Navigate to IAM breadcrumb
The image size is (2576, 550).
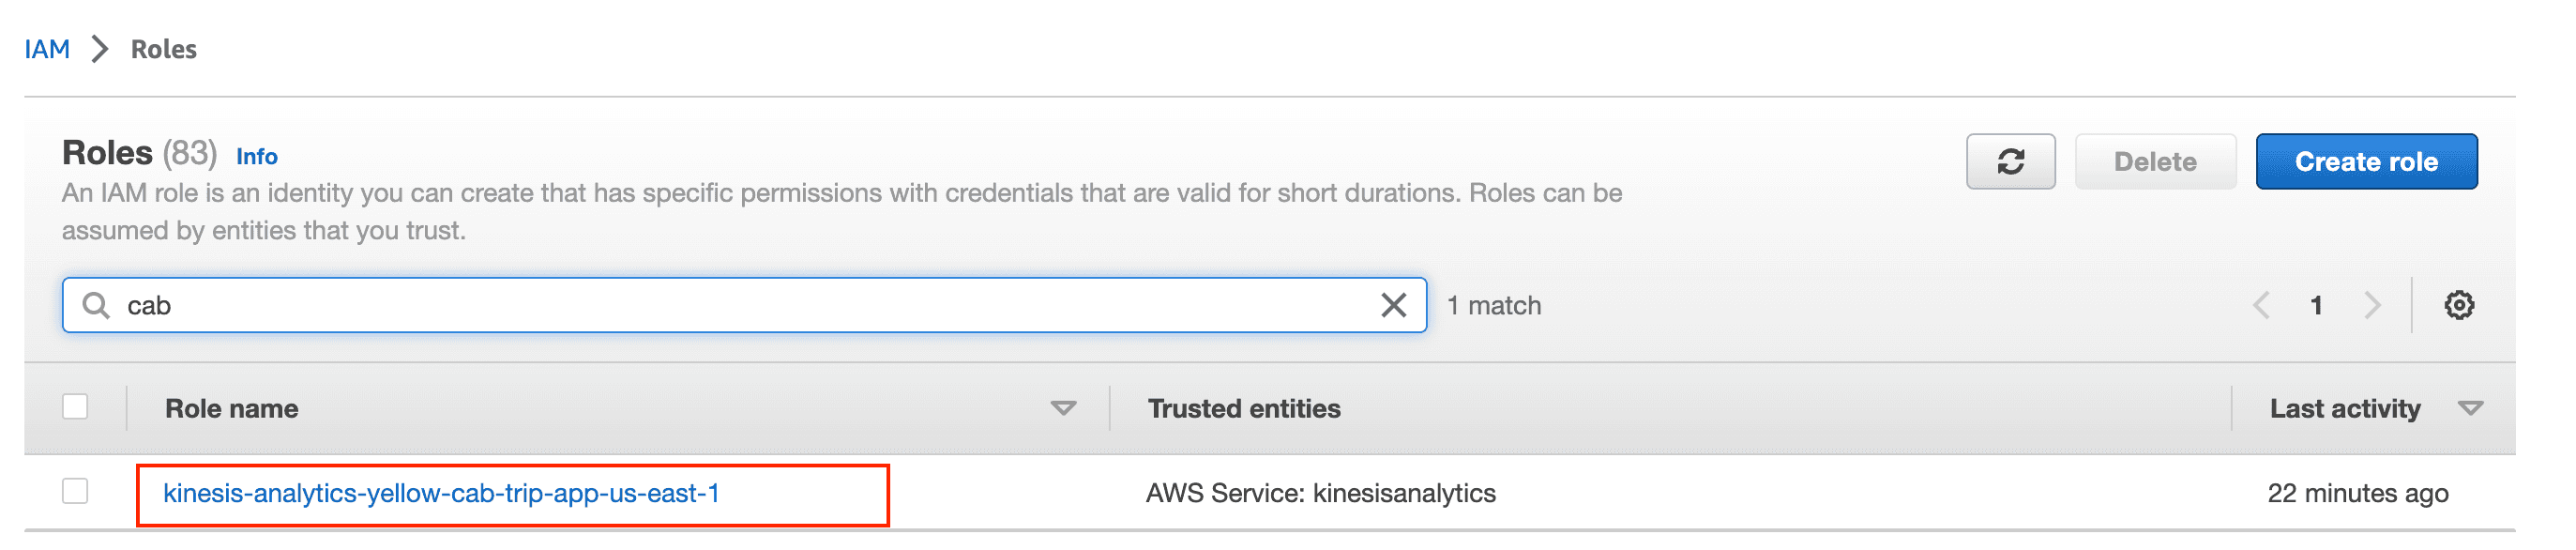point(47,49)
